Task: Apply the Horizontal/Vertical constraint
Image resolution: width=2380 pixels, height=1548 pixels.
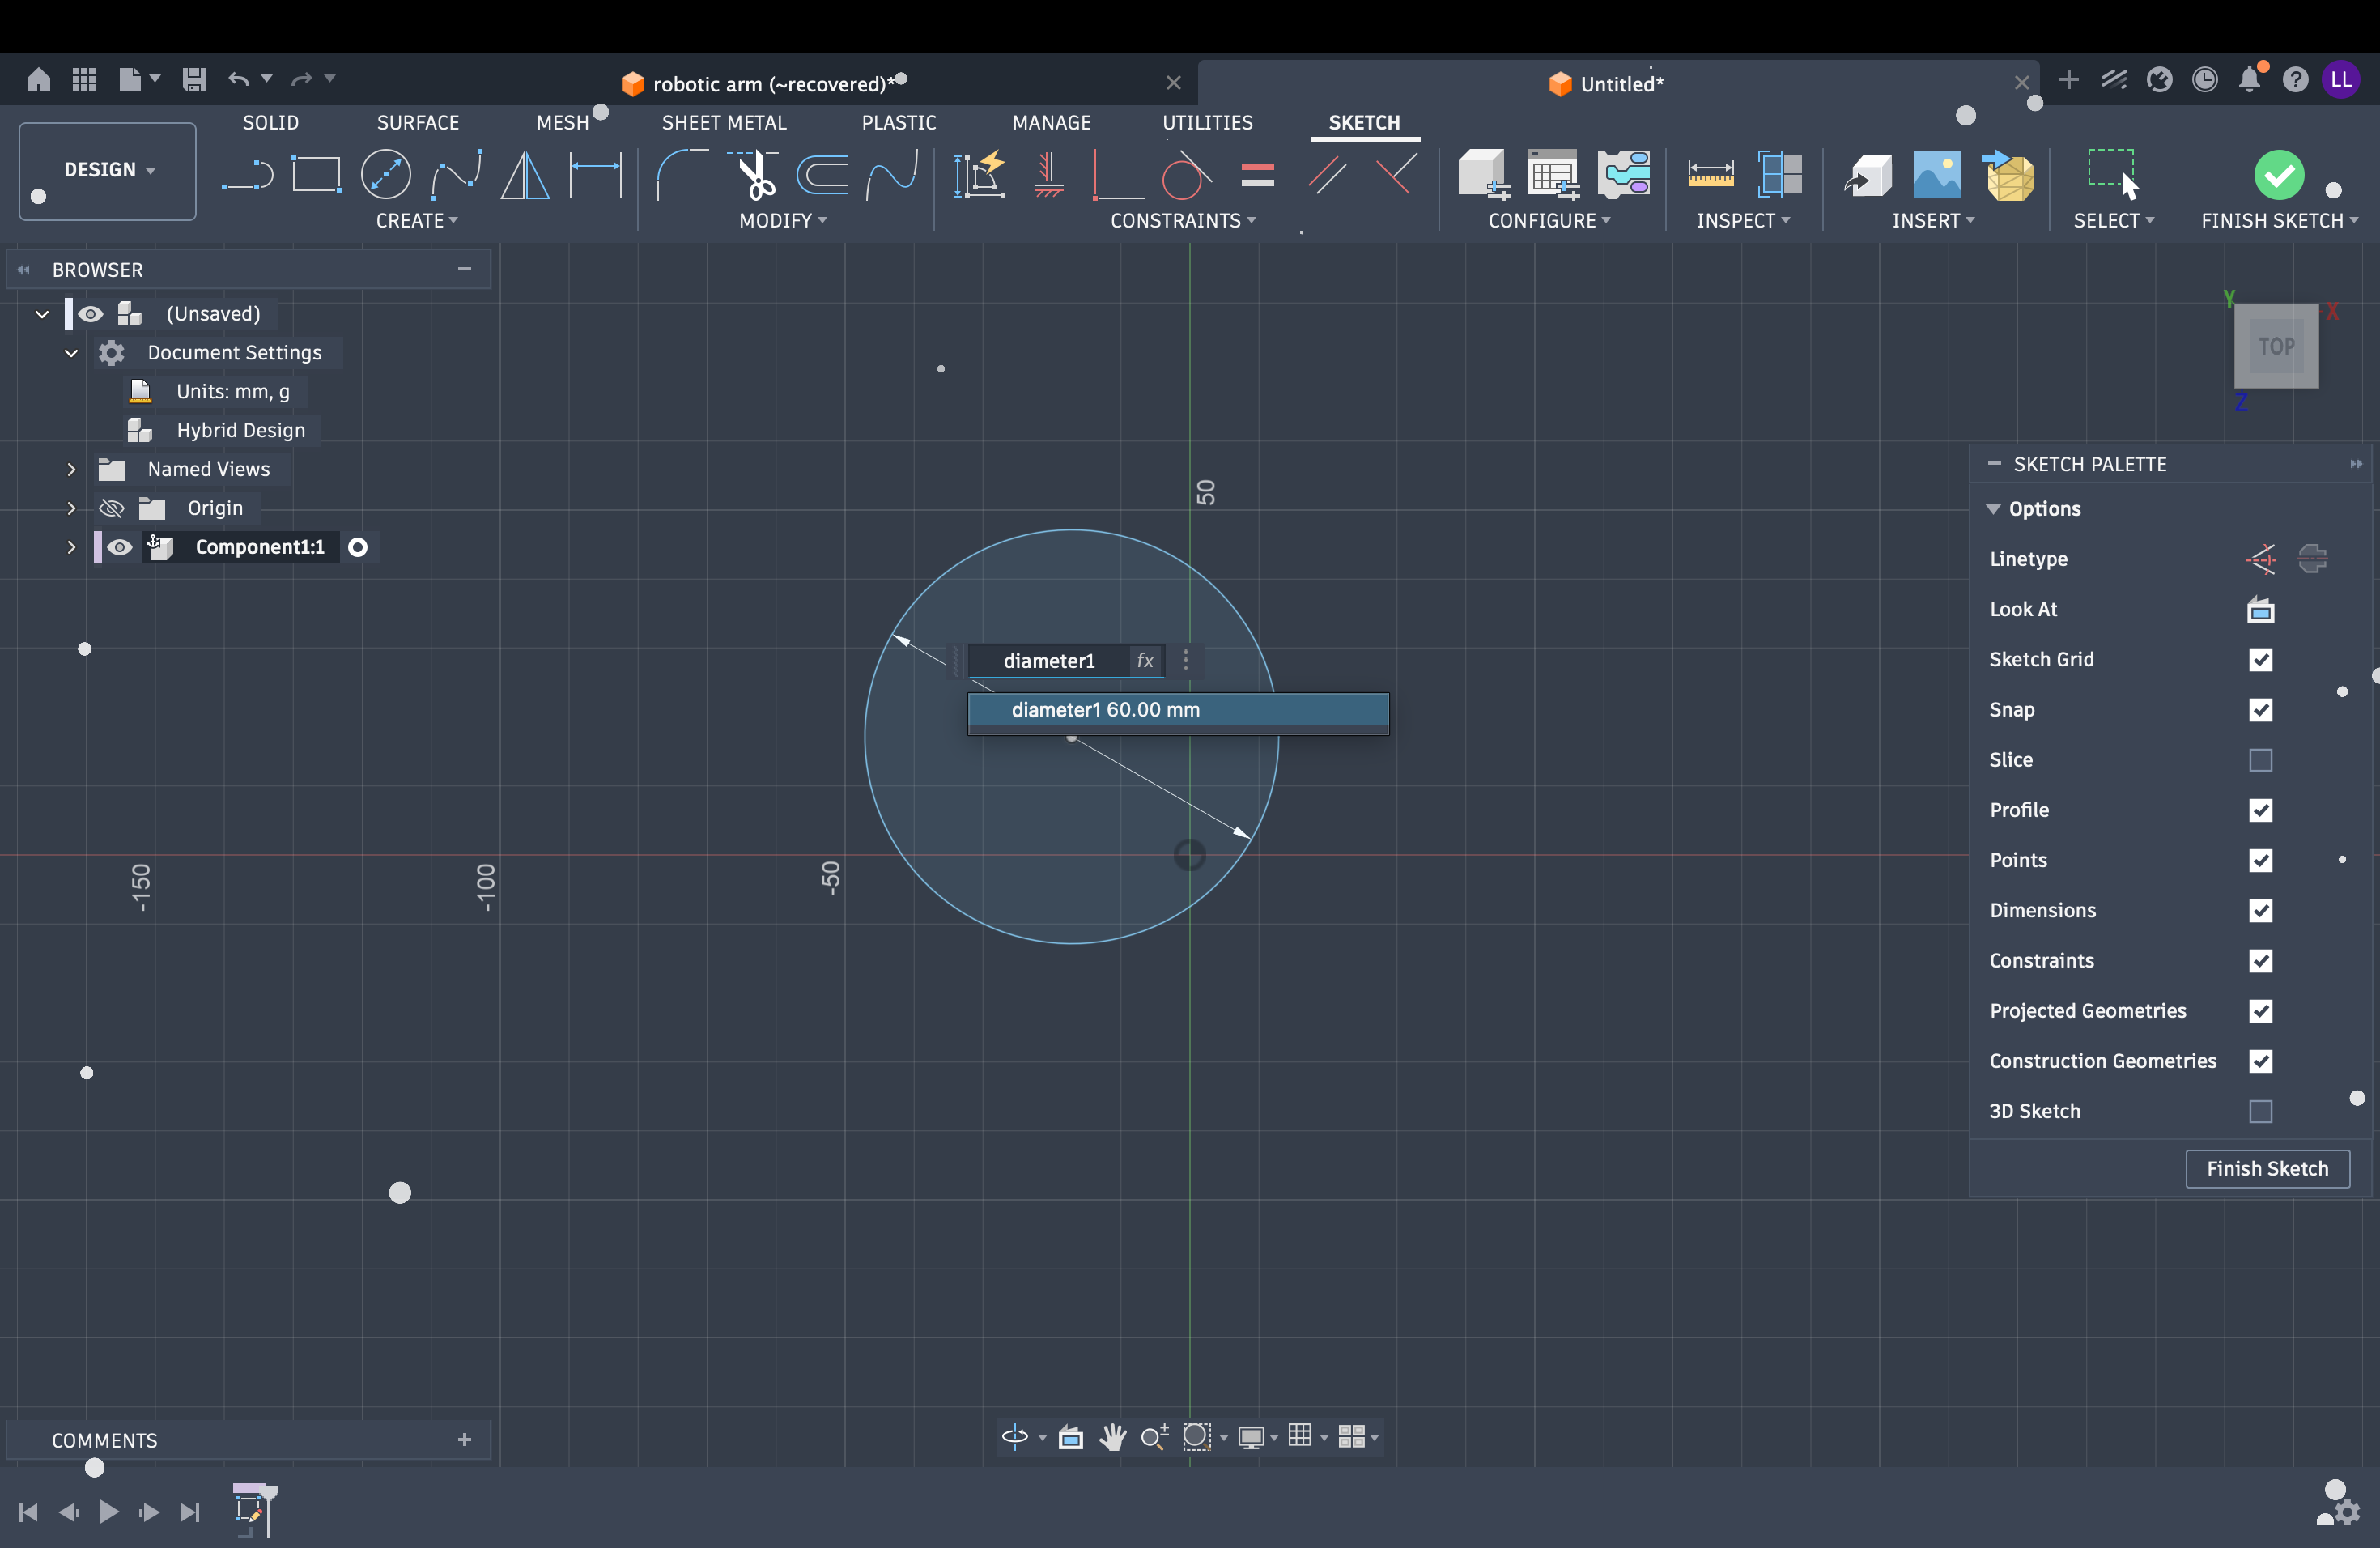Action: pos(1048,175)
